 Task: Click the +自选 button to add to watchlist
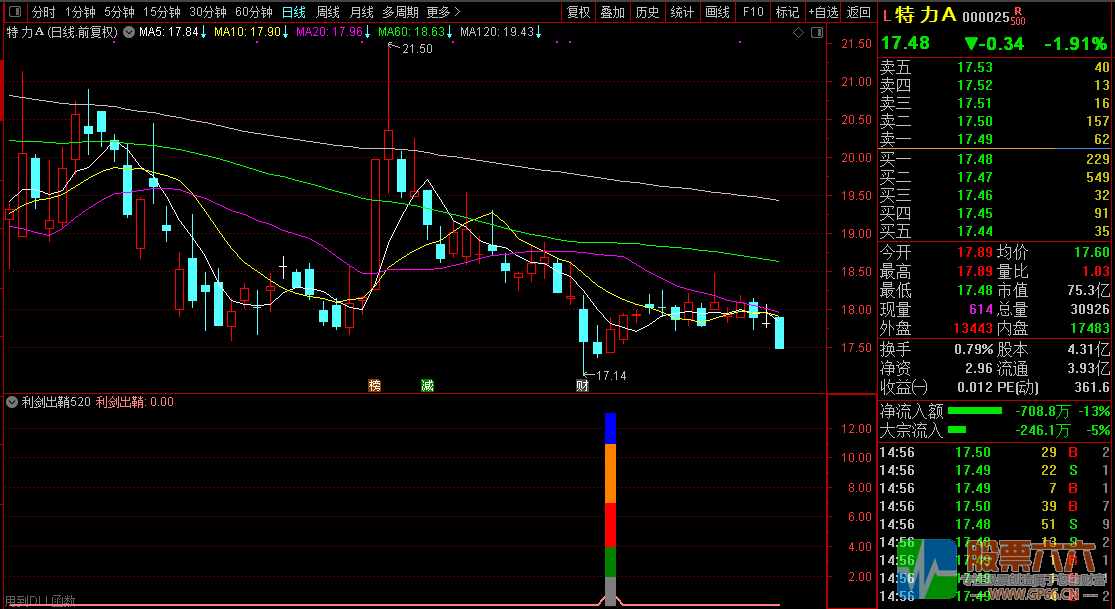click(x=821, y=12)
